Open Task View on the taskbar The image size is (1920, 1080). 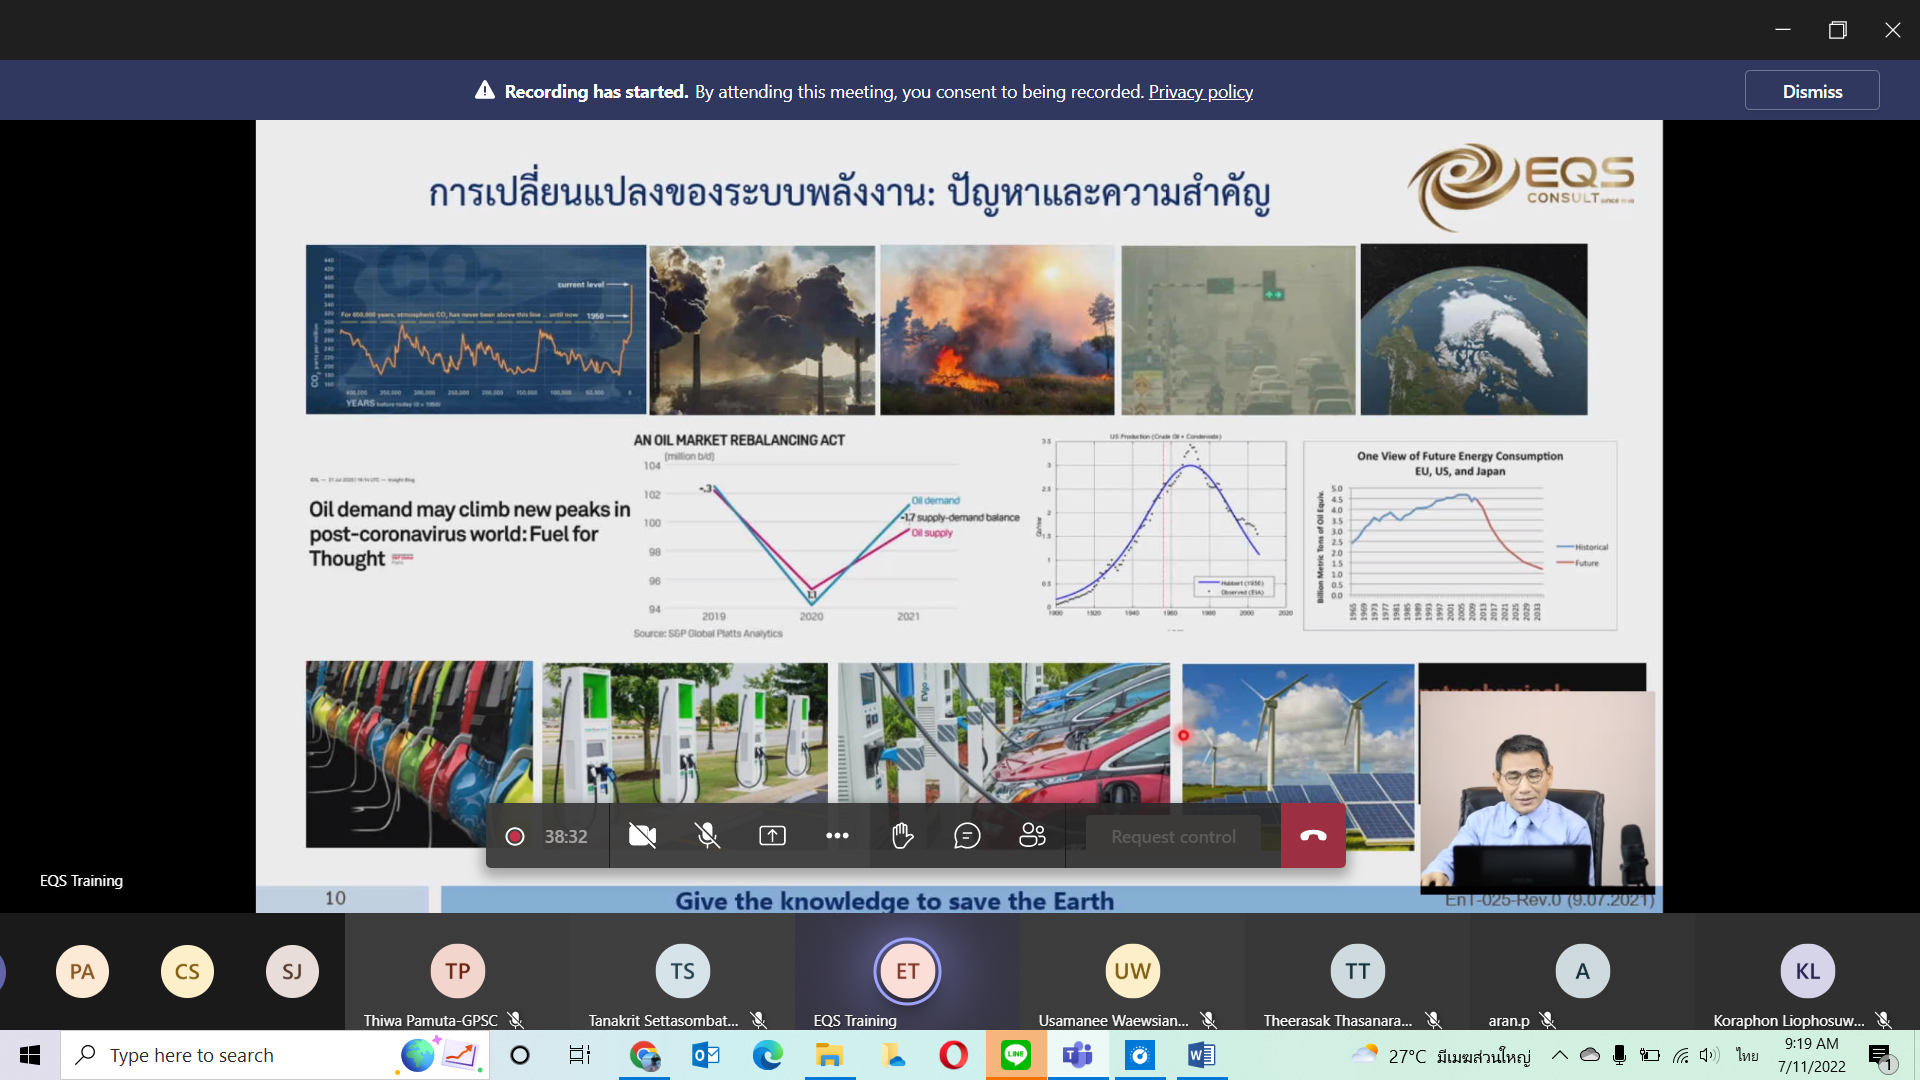(580, 1055)
